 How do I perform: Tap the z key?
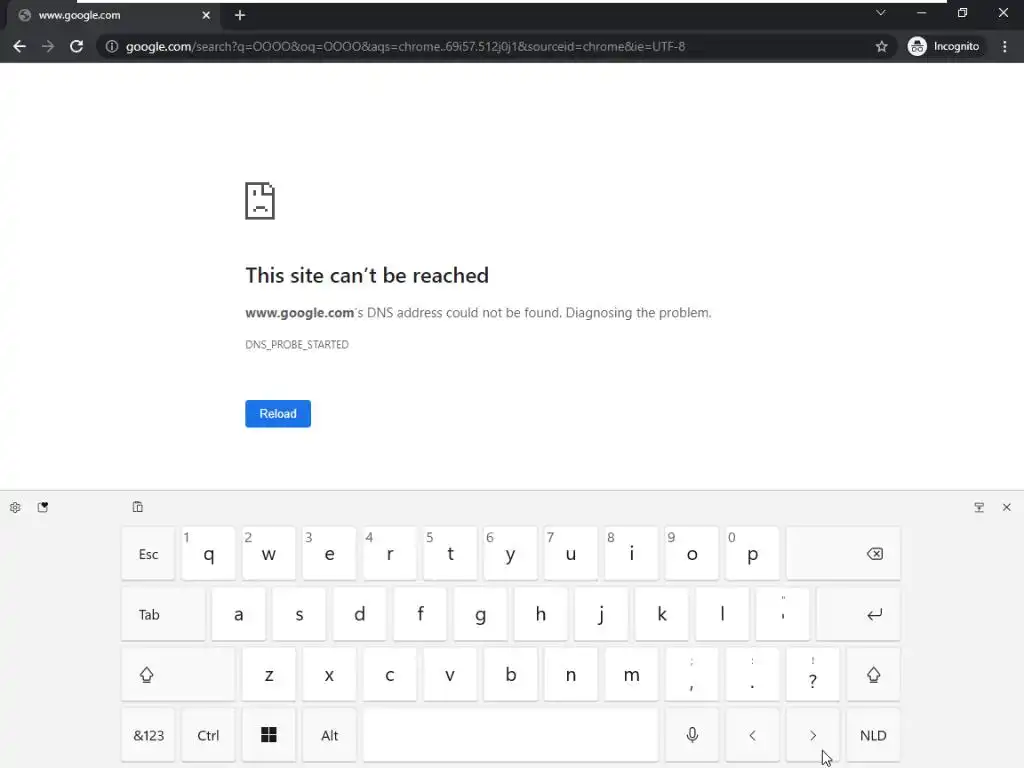pos(268,675)
